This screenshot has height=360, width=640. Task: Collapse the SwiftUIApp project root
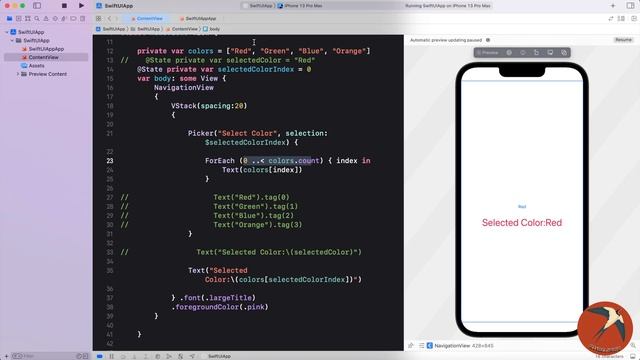pos(7,32)
